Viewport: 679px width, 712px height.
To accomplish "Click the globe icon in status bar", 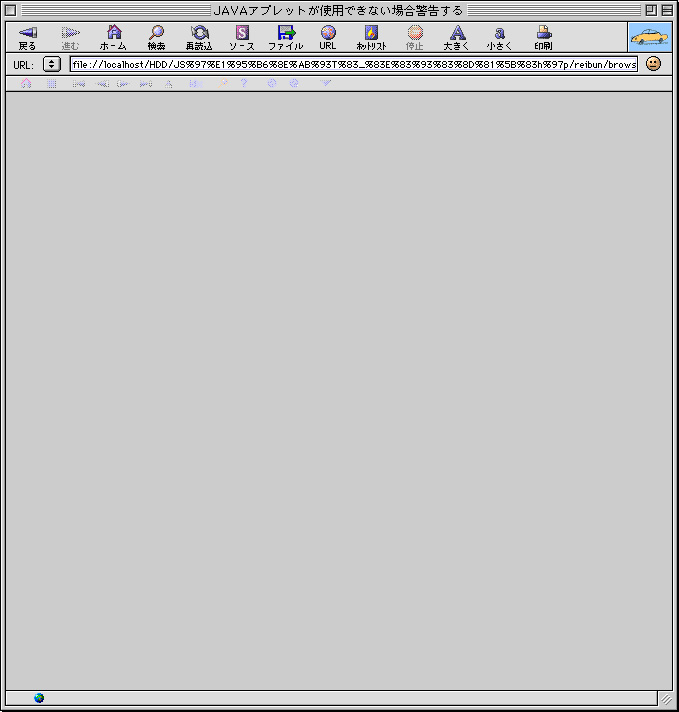I will tap(39, 697).
